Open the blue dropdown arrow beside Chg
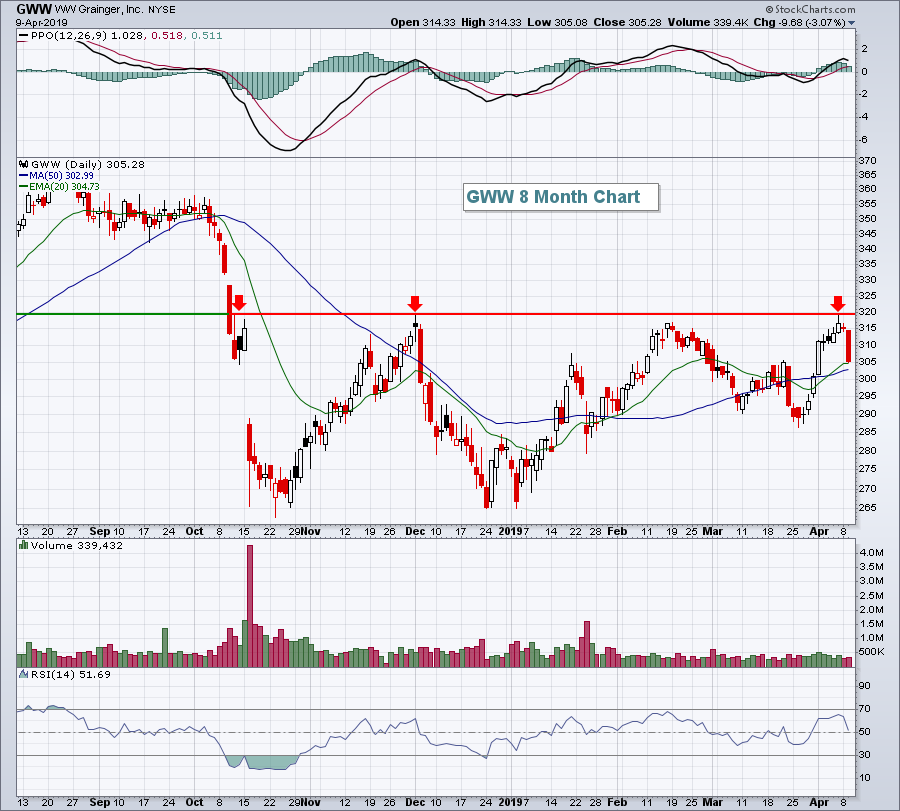The width and height of the screenshot is (900, 811). [x=851, y=23]
